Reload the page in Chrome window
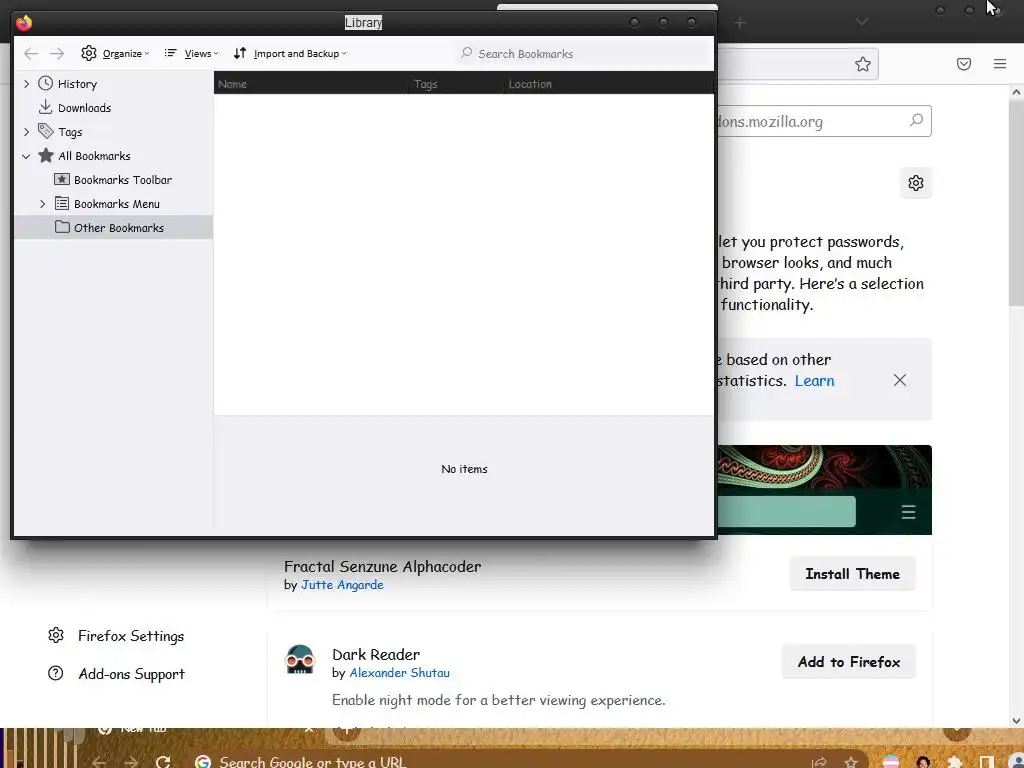This screenshot has width=1024, height=768. pos(163,761)
